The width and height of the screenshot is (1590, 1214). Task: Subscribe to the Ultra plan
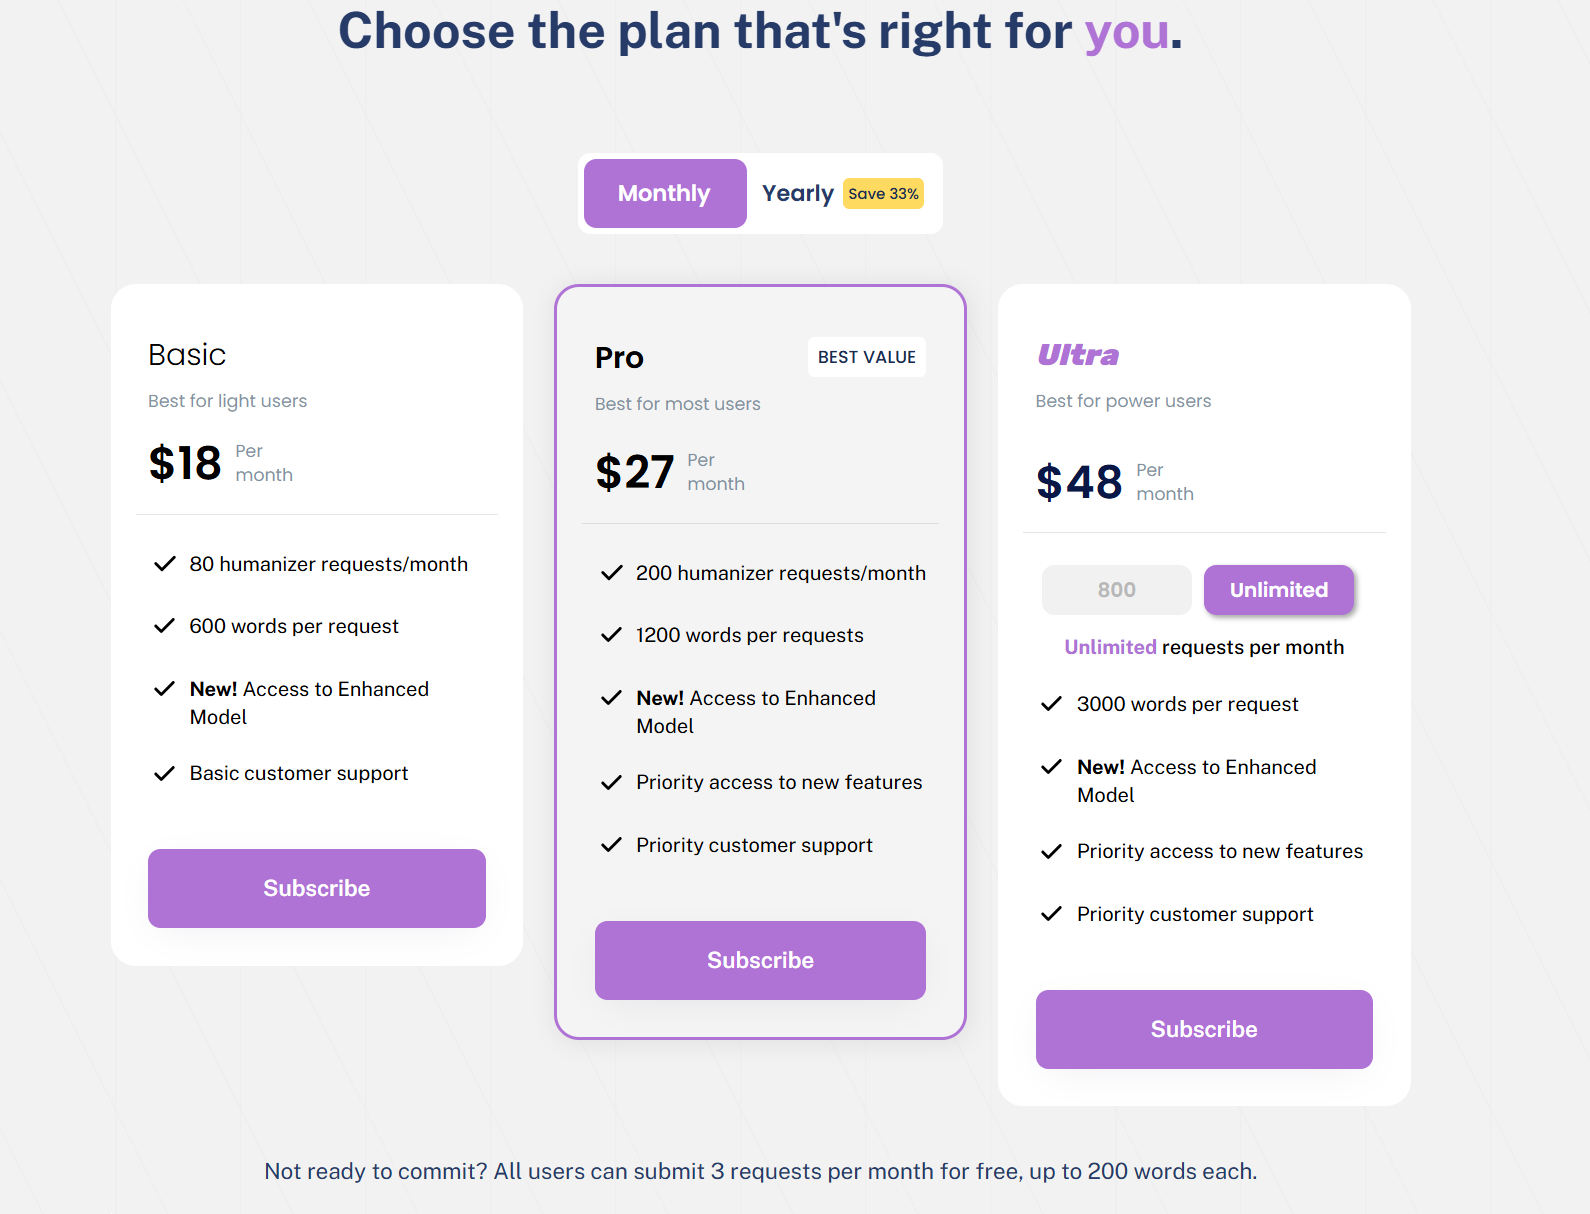1203,1029
